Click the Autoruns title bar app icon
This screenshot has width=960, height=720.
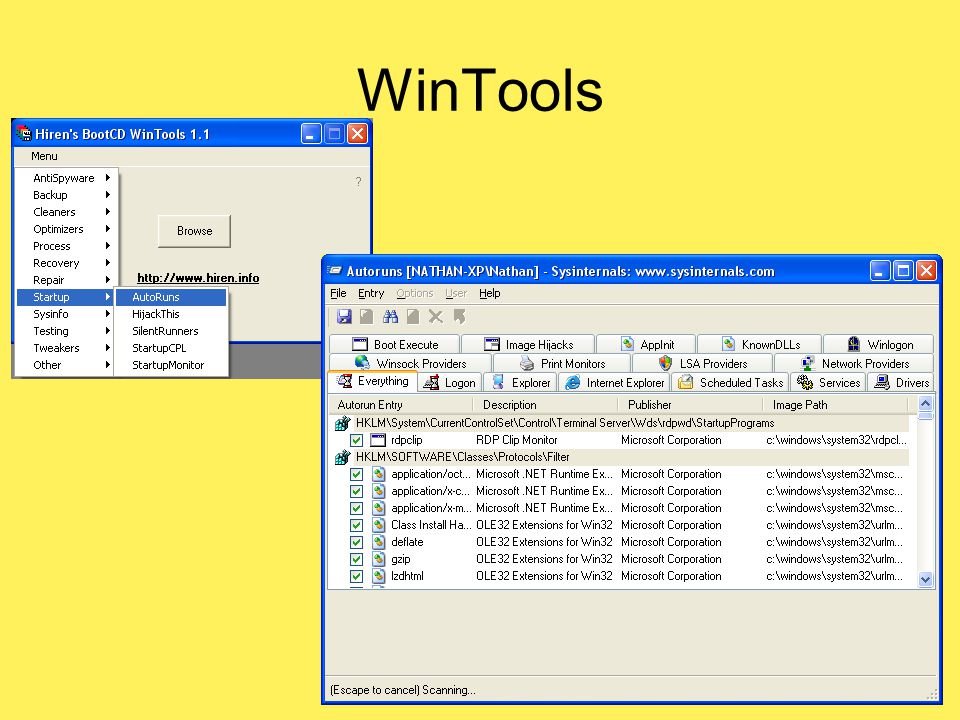point(334,271)
